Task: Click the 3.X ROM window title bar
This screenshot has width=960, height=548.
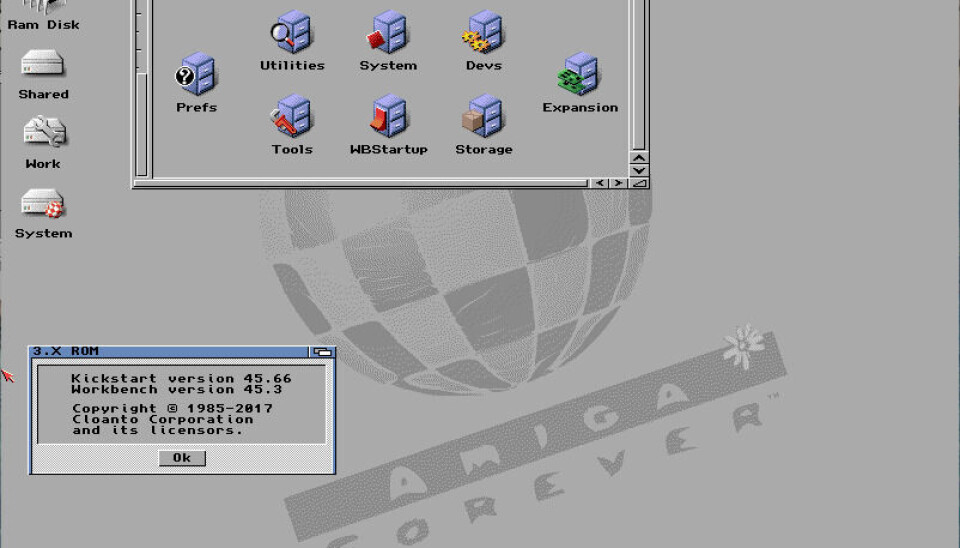Action: coord(170,351)
